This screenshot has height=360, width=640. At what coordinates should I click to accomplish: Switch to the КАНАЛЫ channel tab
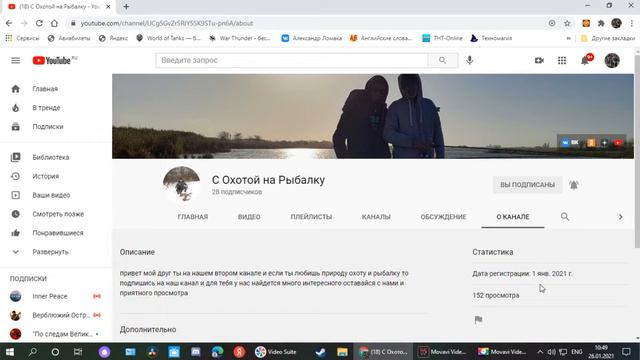tap(376, 217)
